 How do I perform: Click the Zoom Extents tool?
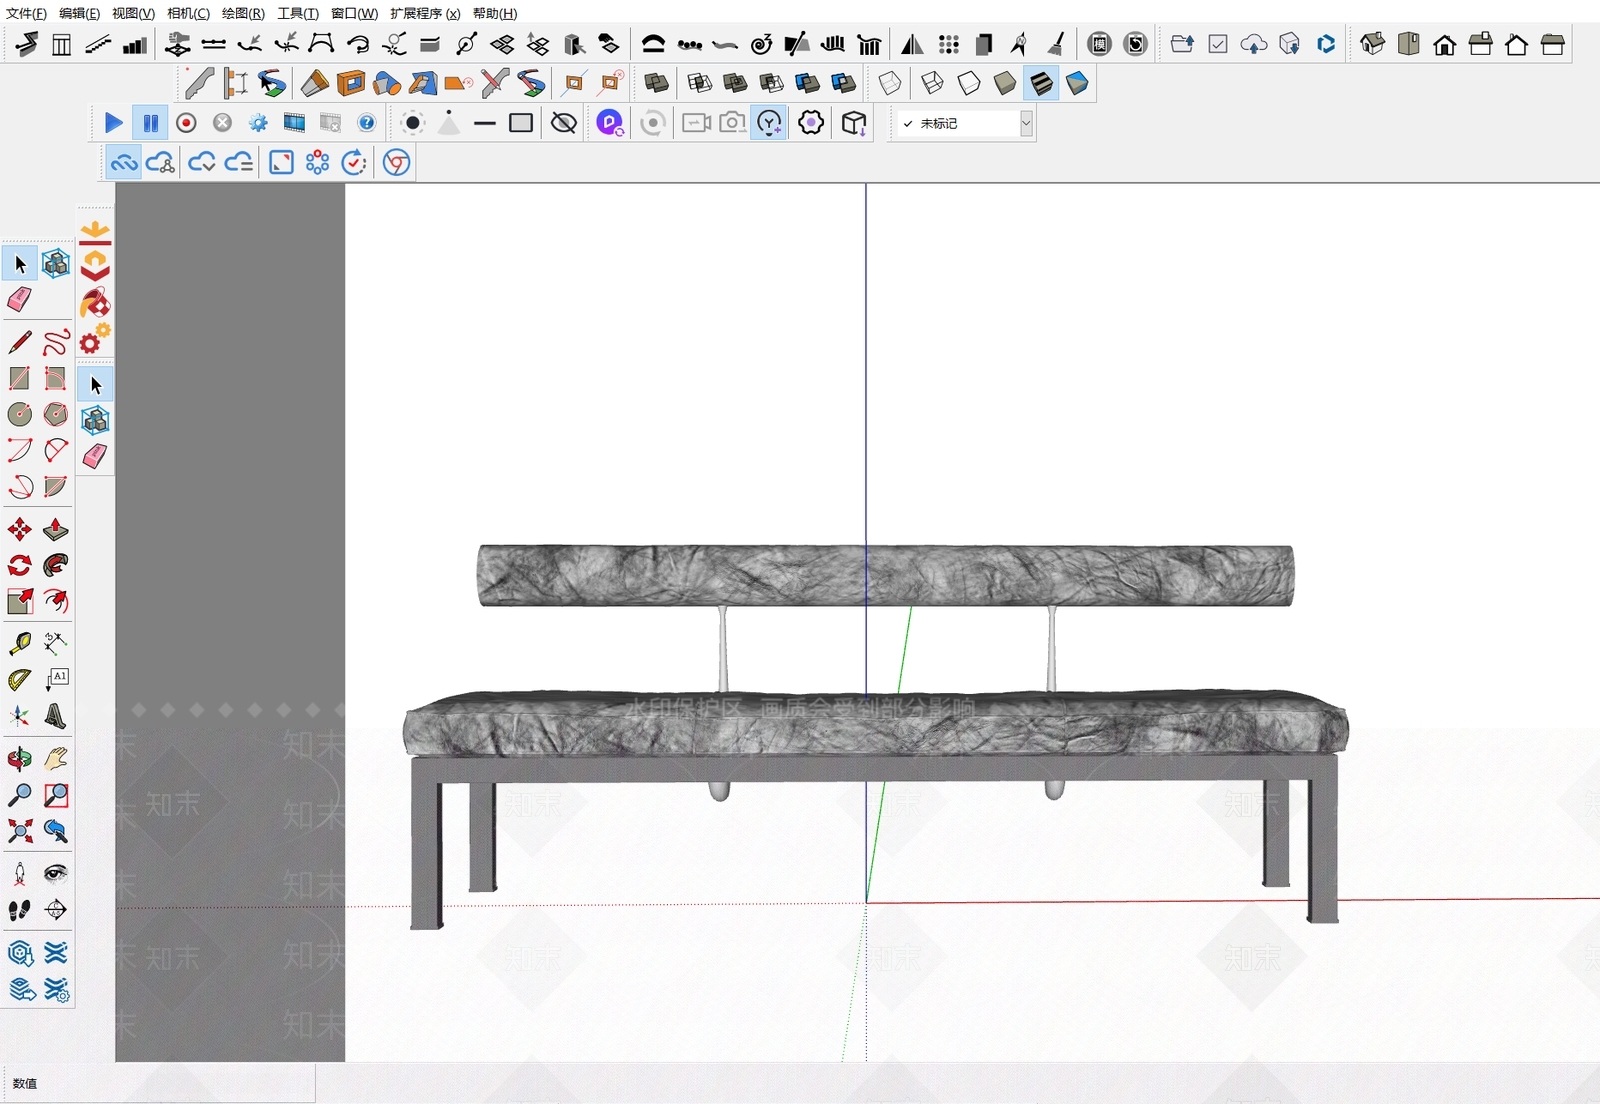coord(20,831)
